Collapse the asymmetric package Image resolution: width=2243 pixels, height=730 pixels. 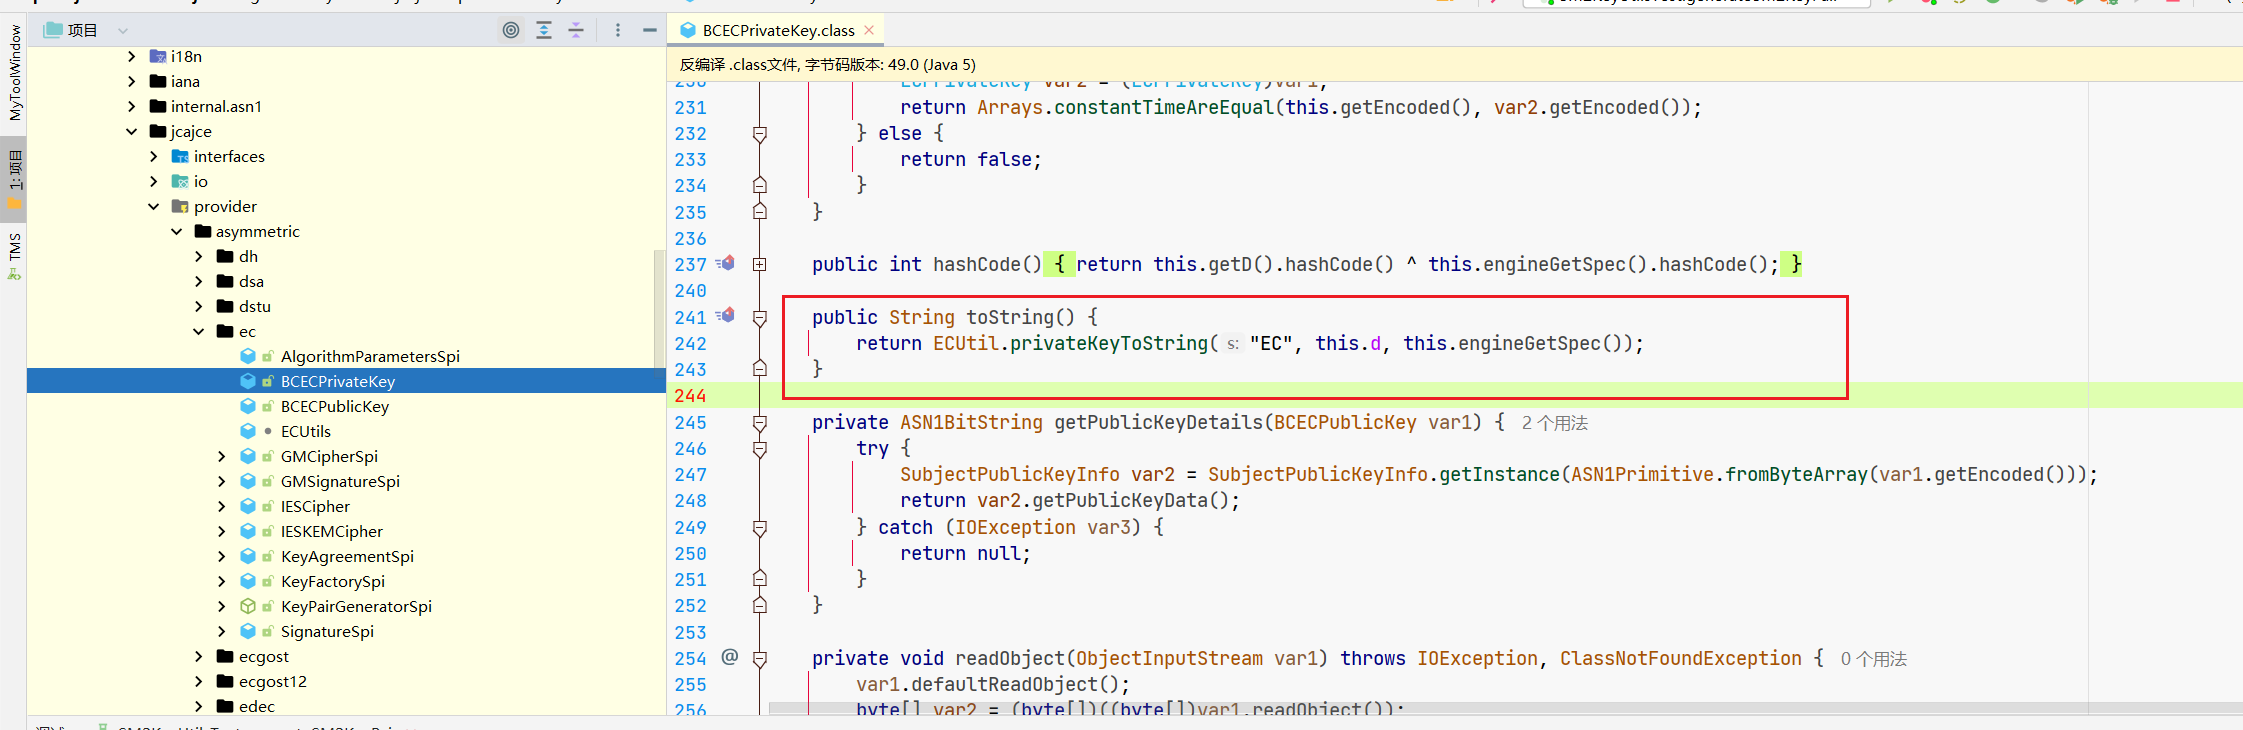[177, 231]
